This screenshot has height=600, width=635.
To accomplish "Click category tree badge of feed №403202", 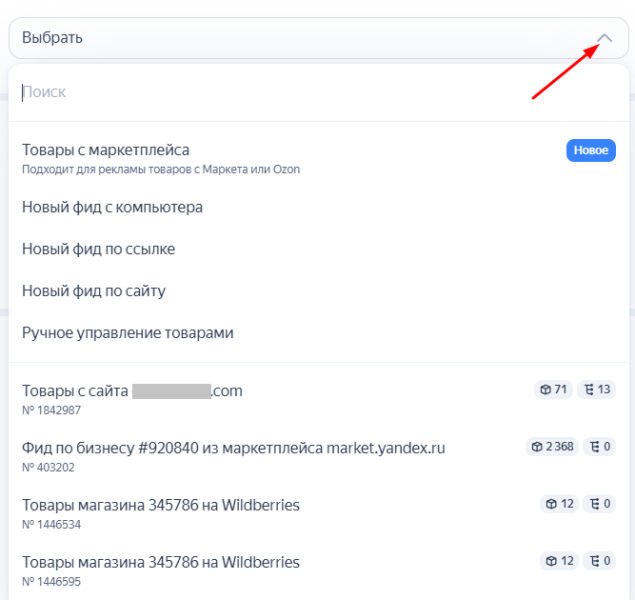I will 600,447.
